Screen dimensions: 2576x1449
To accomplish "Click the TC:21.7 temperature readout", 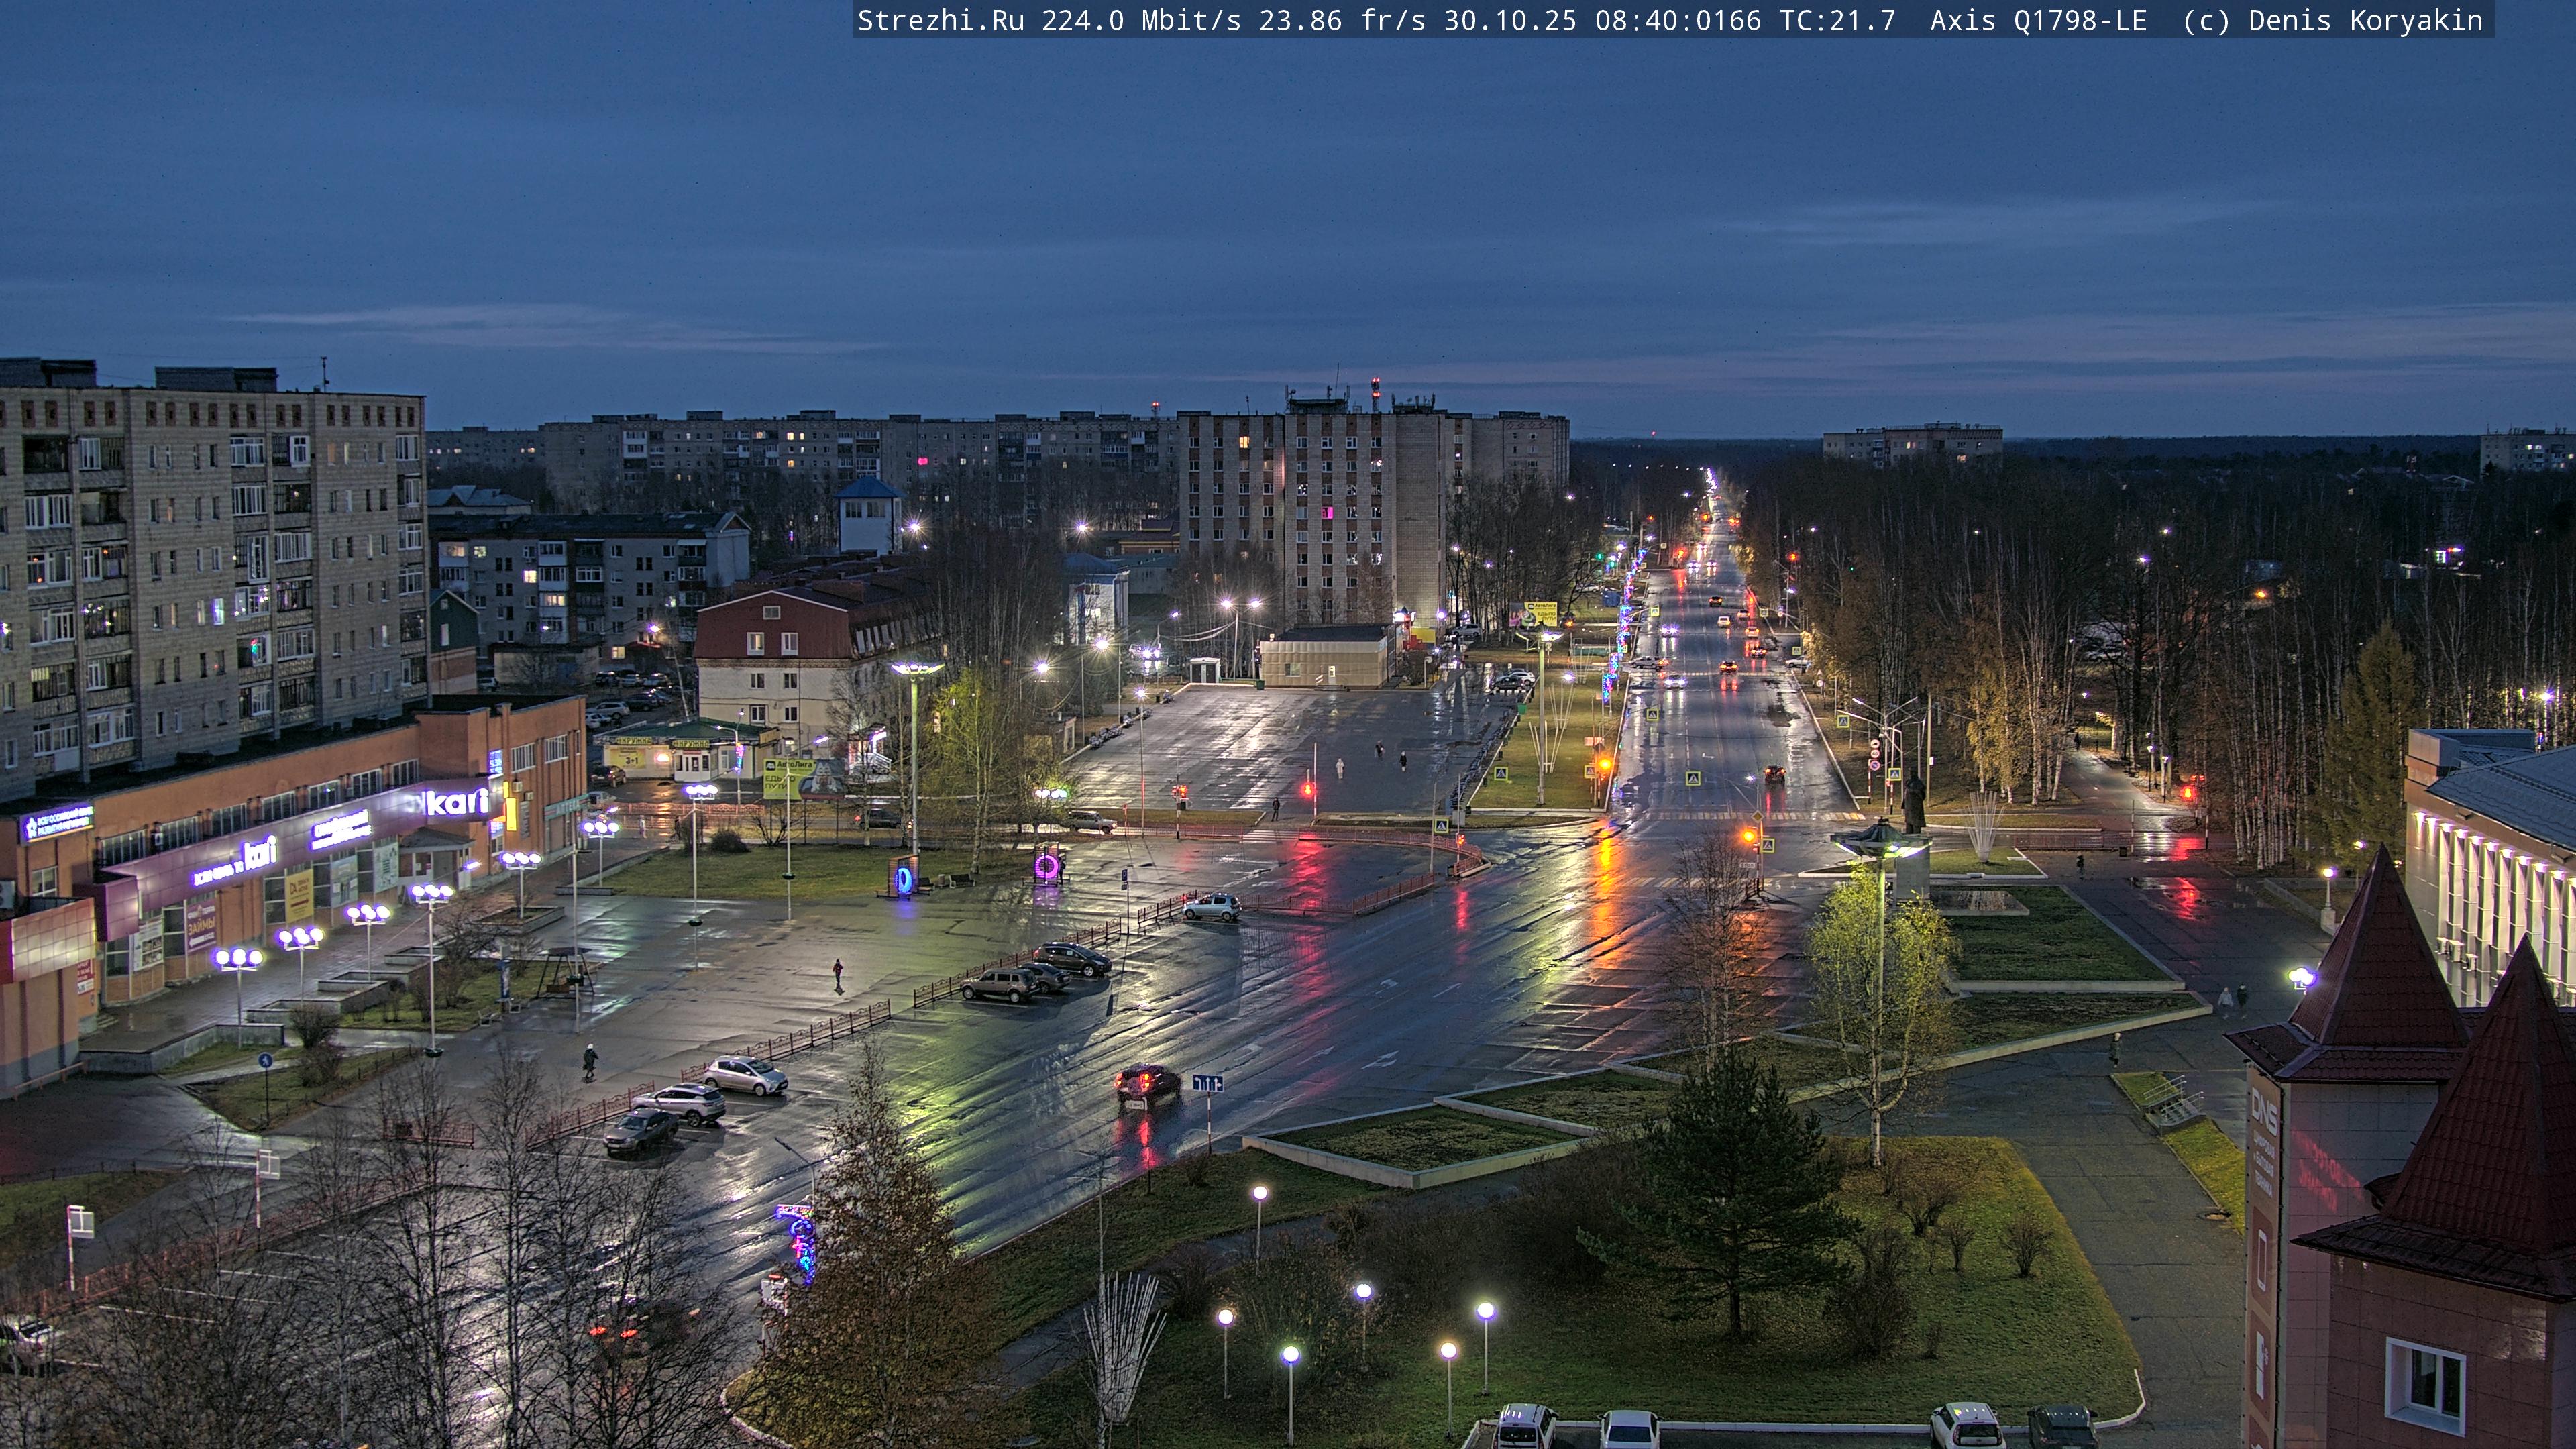I will tap(1837, 20).
